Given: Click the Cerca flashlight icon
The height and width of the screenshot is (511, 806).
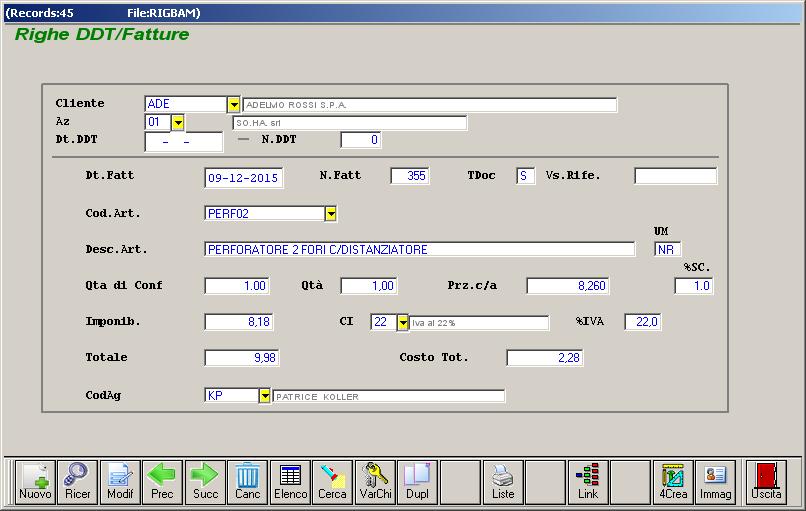Looking at the screenshot, I should point(333,482).
